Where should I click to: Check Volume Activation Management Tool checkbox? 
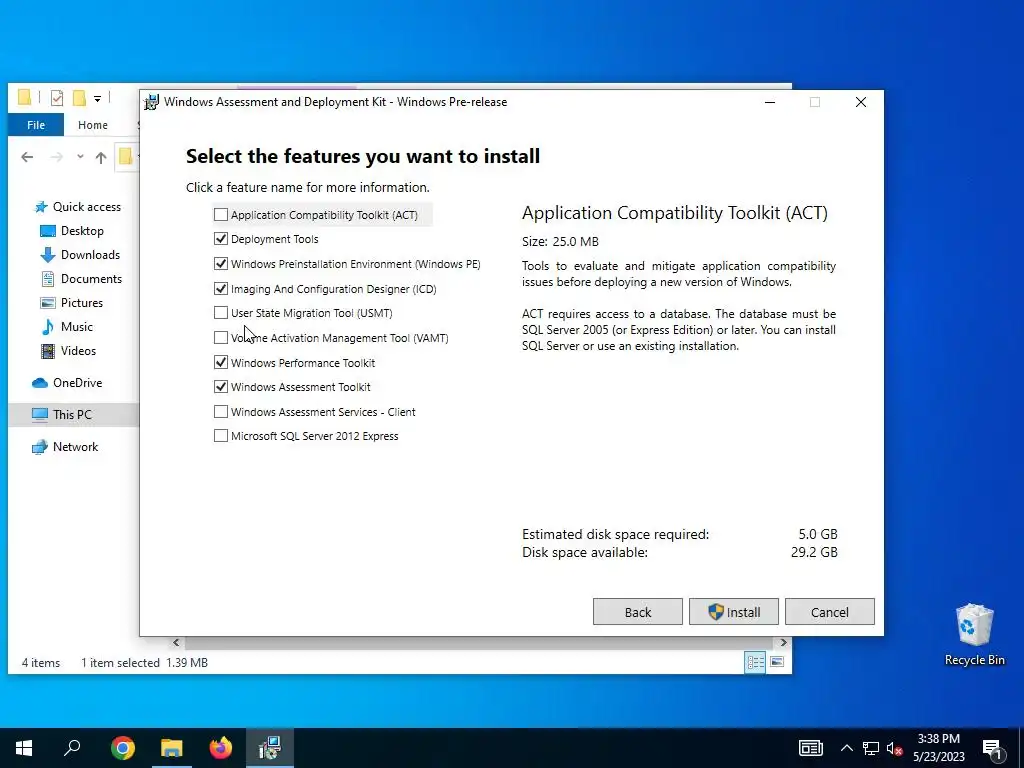tap(221, 338)
